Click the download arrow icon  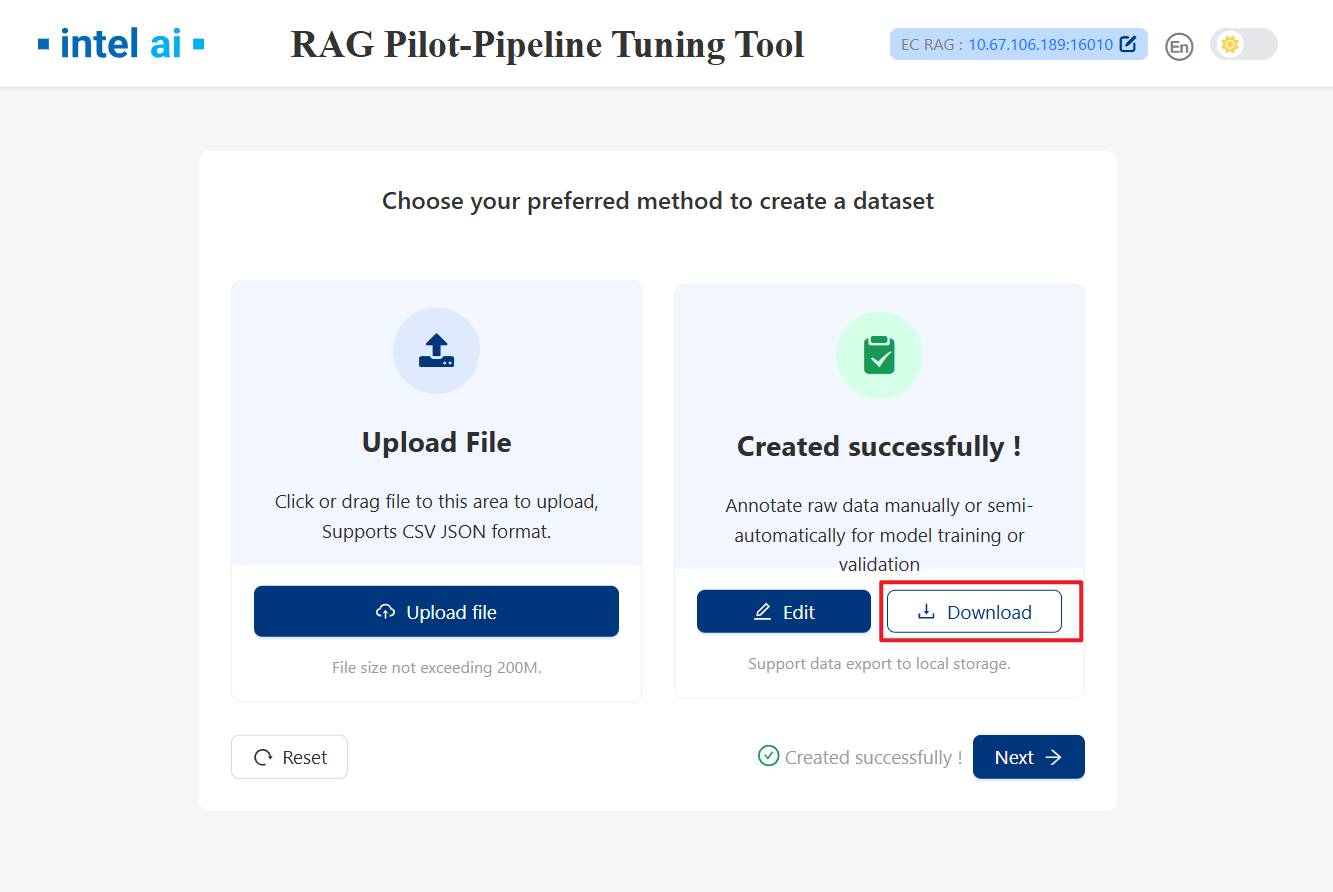point(926,612)
